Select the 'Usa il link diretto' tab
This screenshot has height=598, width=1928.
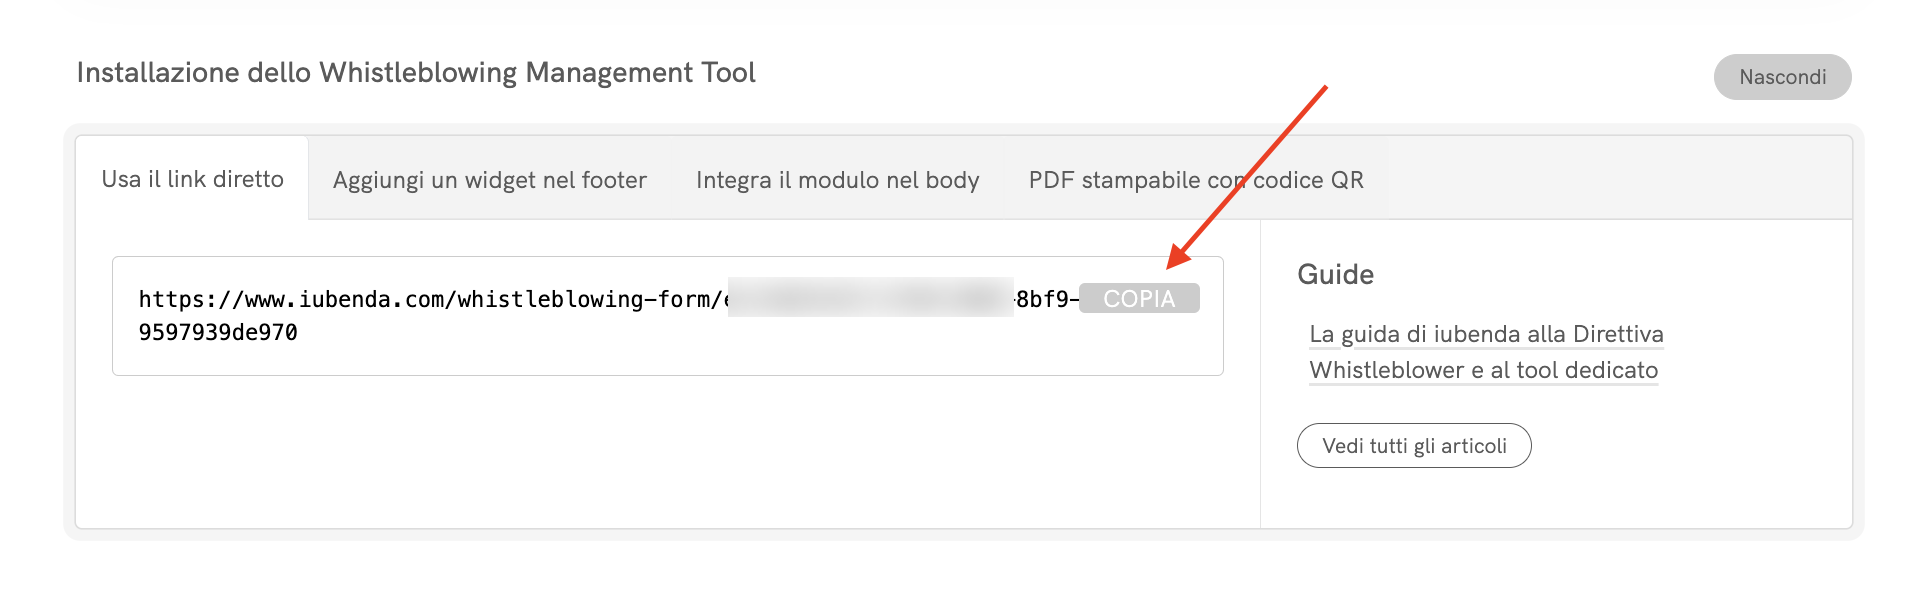tap(192, 179)
